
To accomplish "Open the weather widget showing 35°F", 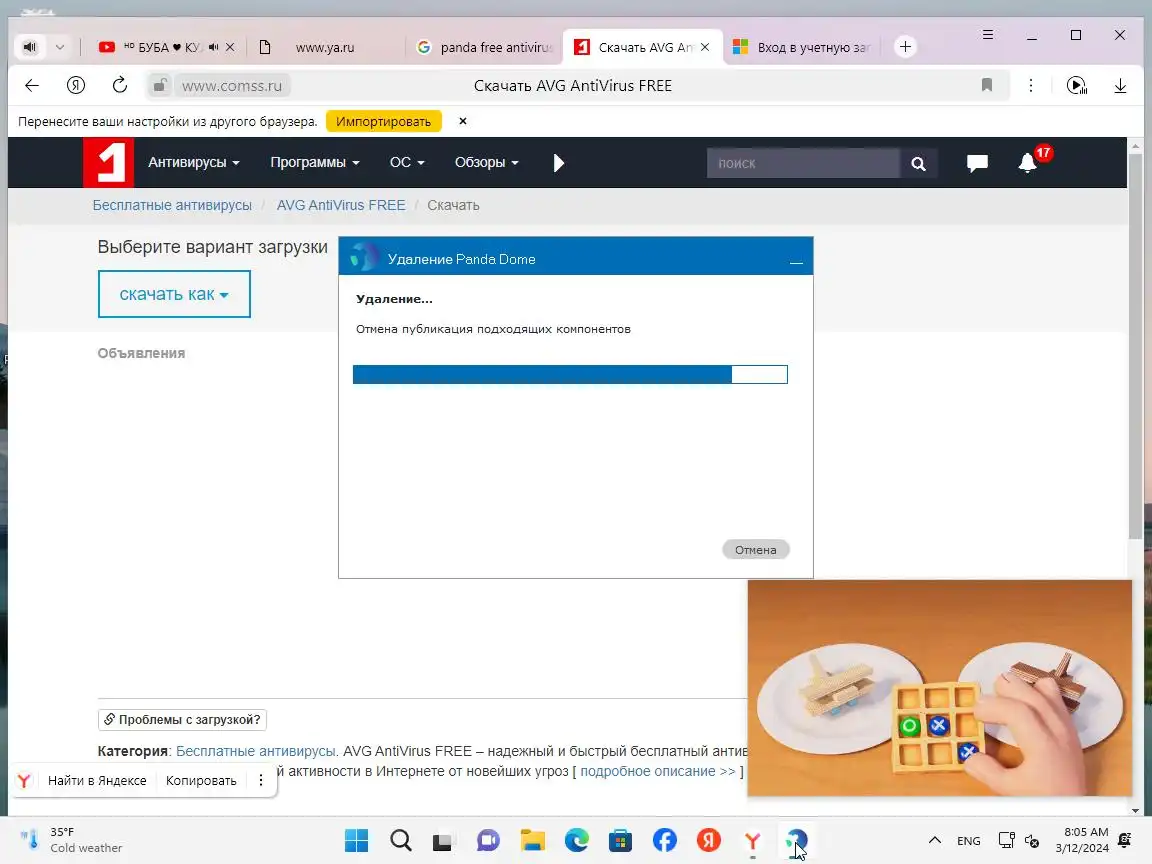I will point(71,840).
